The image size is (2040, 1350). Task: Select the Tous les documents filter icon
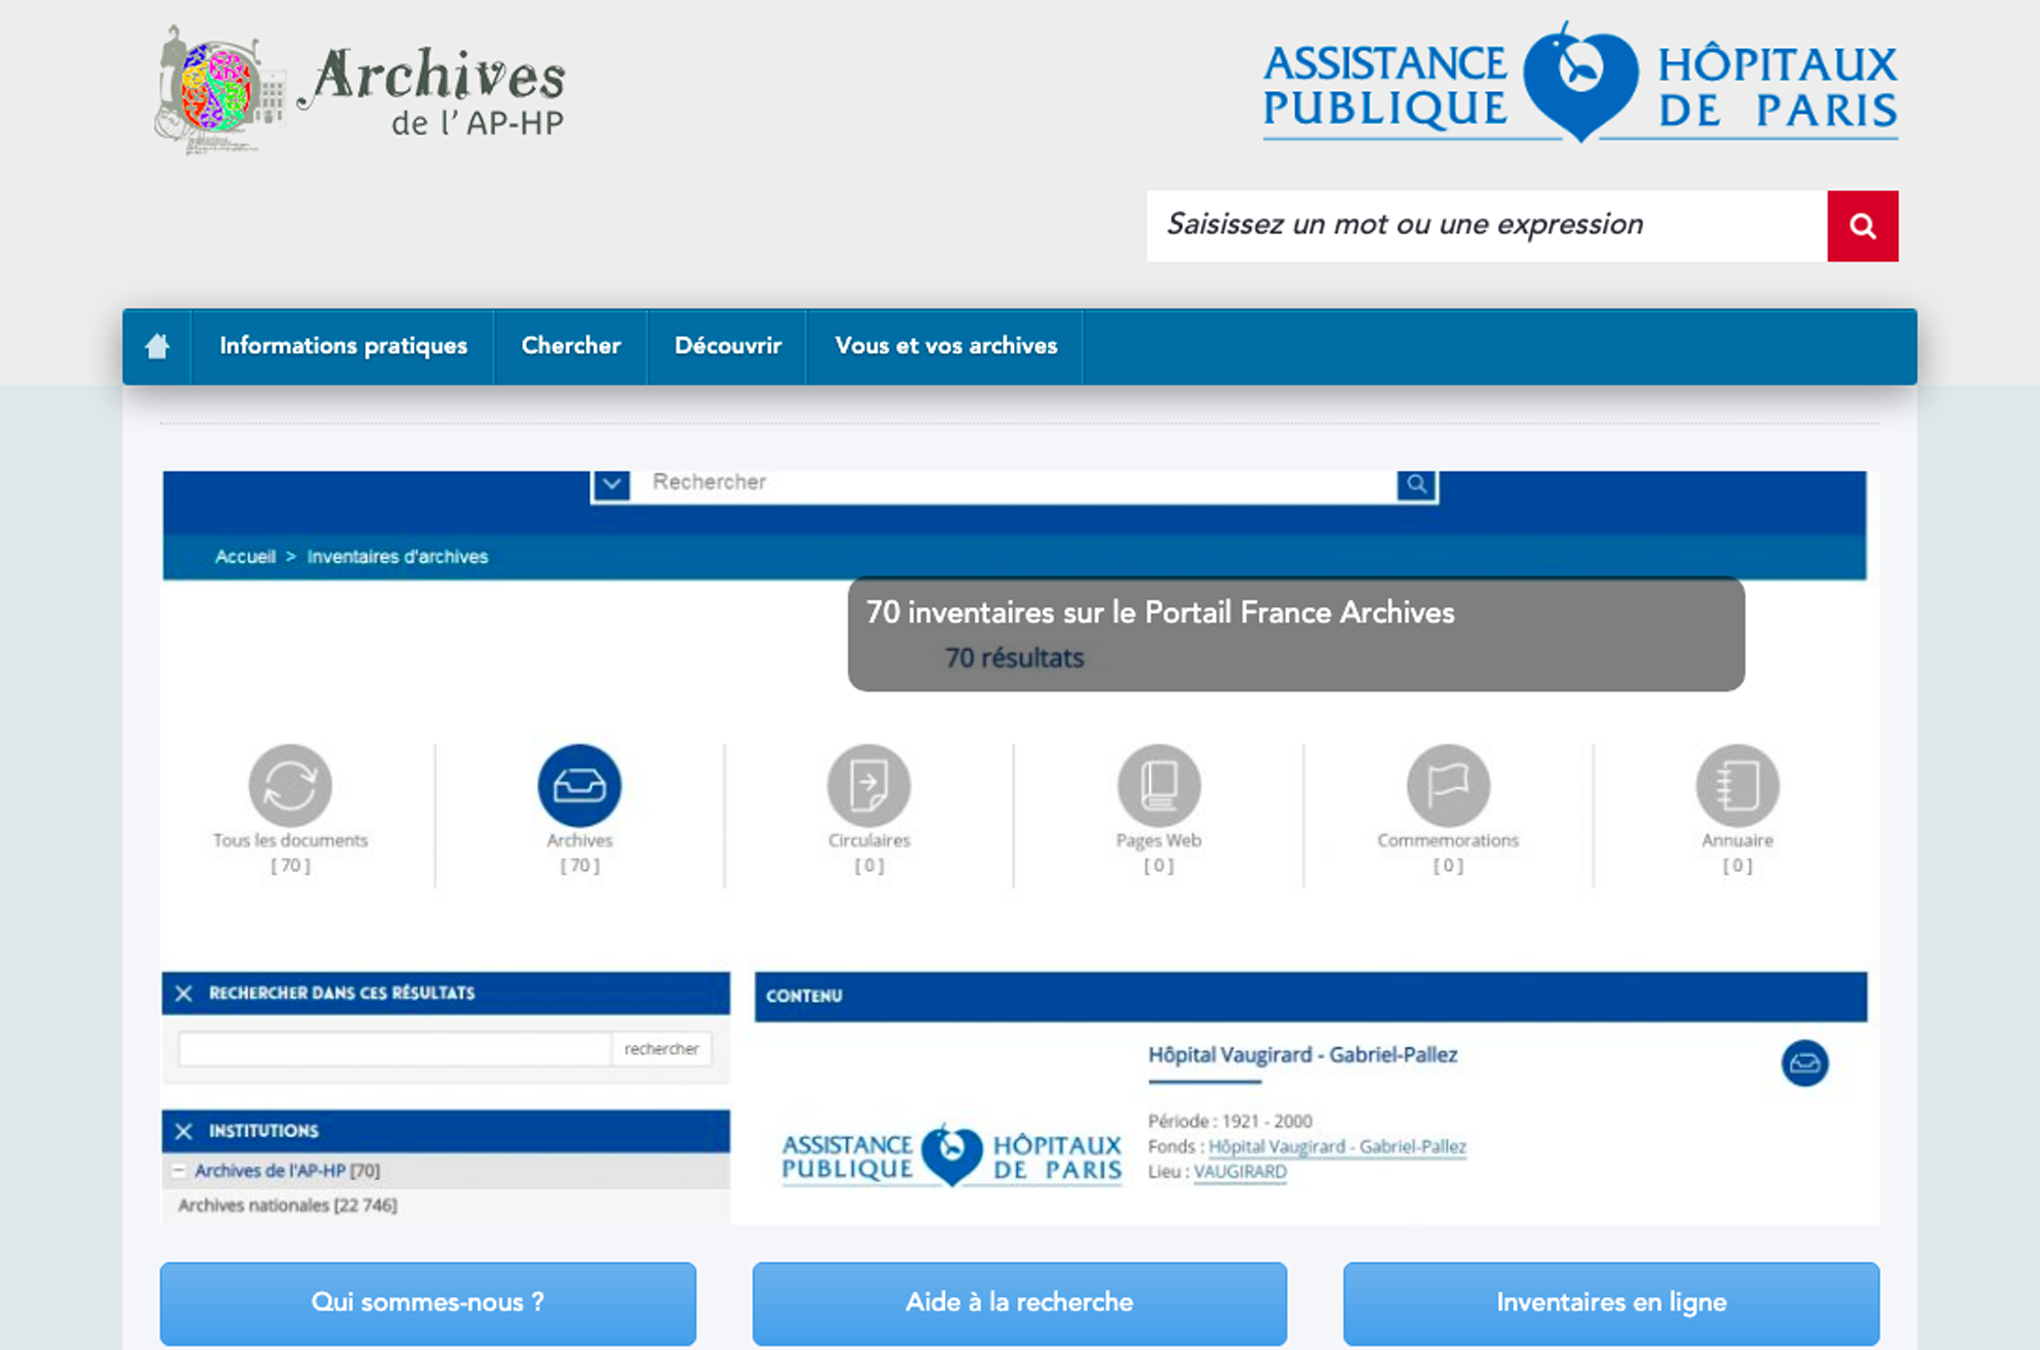pos(290,785)
